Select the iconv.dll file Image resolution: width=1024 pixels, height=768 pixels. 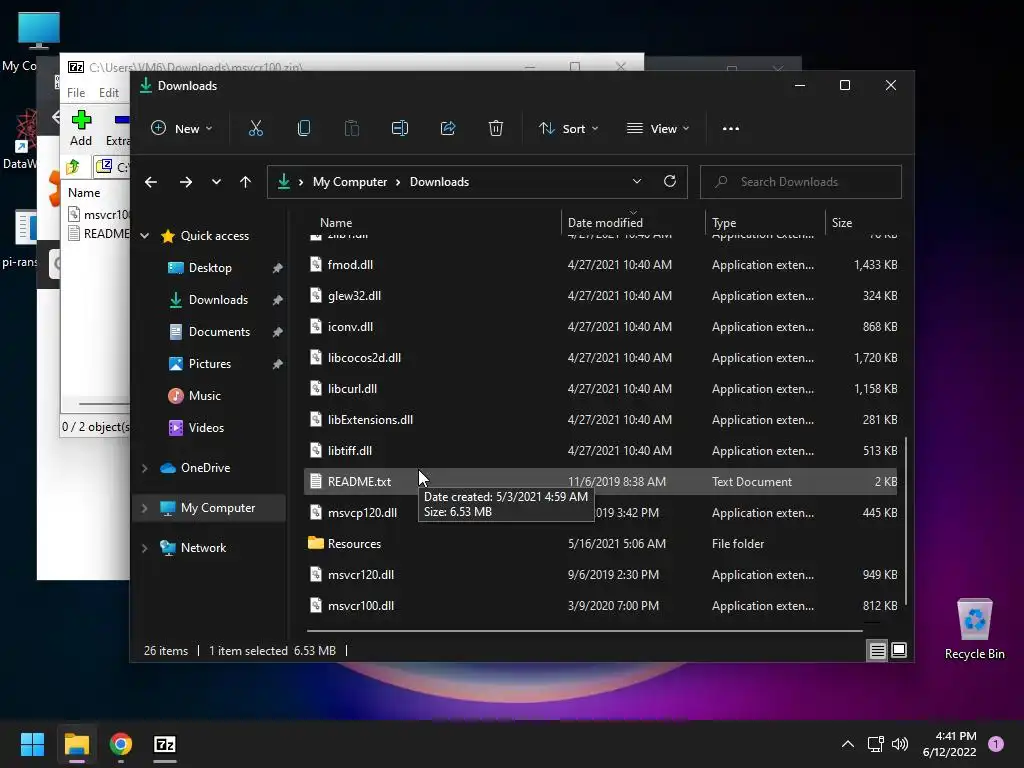coord(600,327)
